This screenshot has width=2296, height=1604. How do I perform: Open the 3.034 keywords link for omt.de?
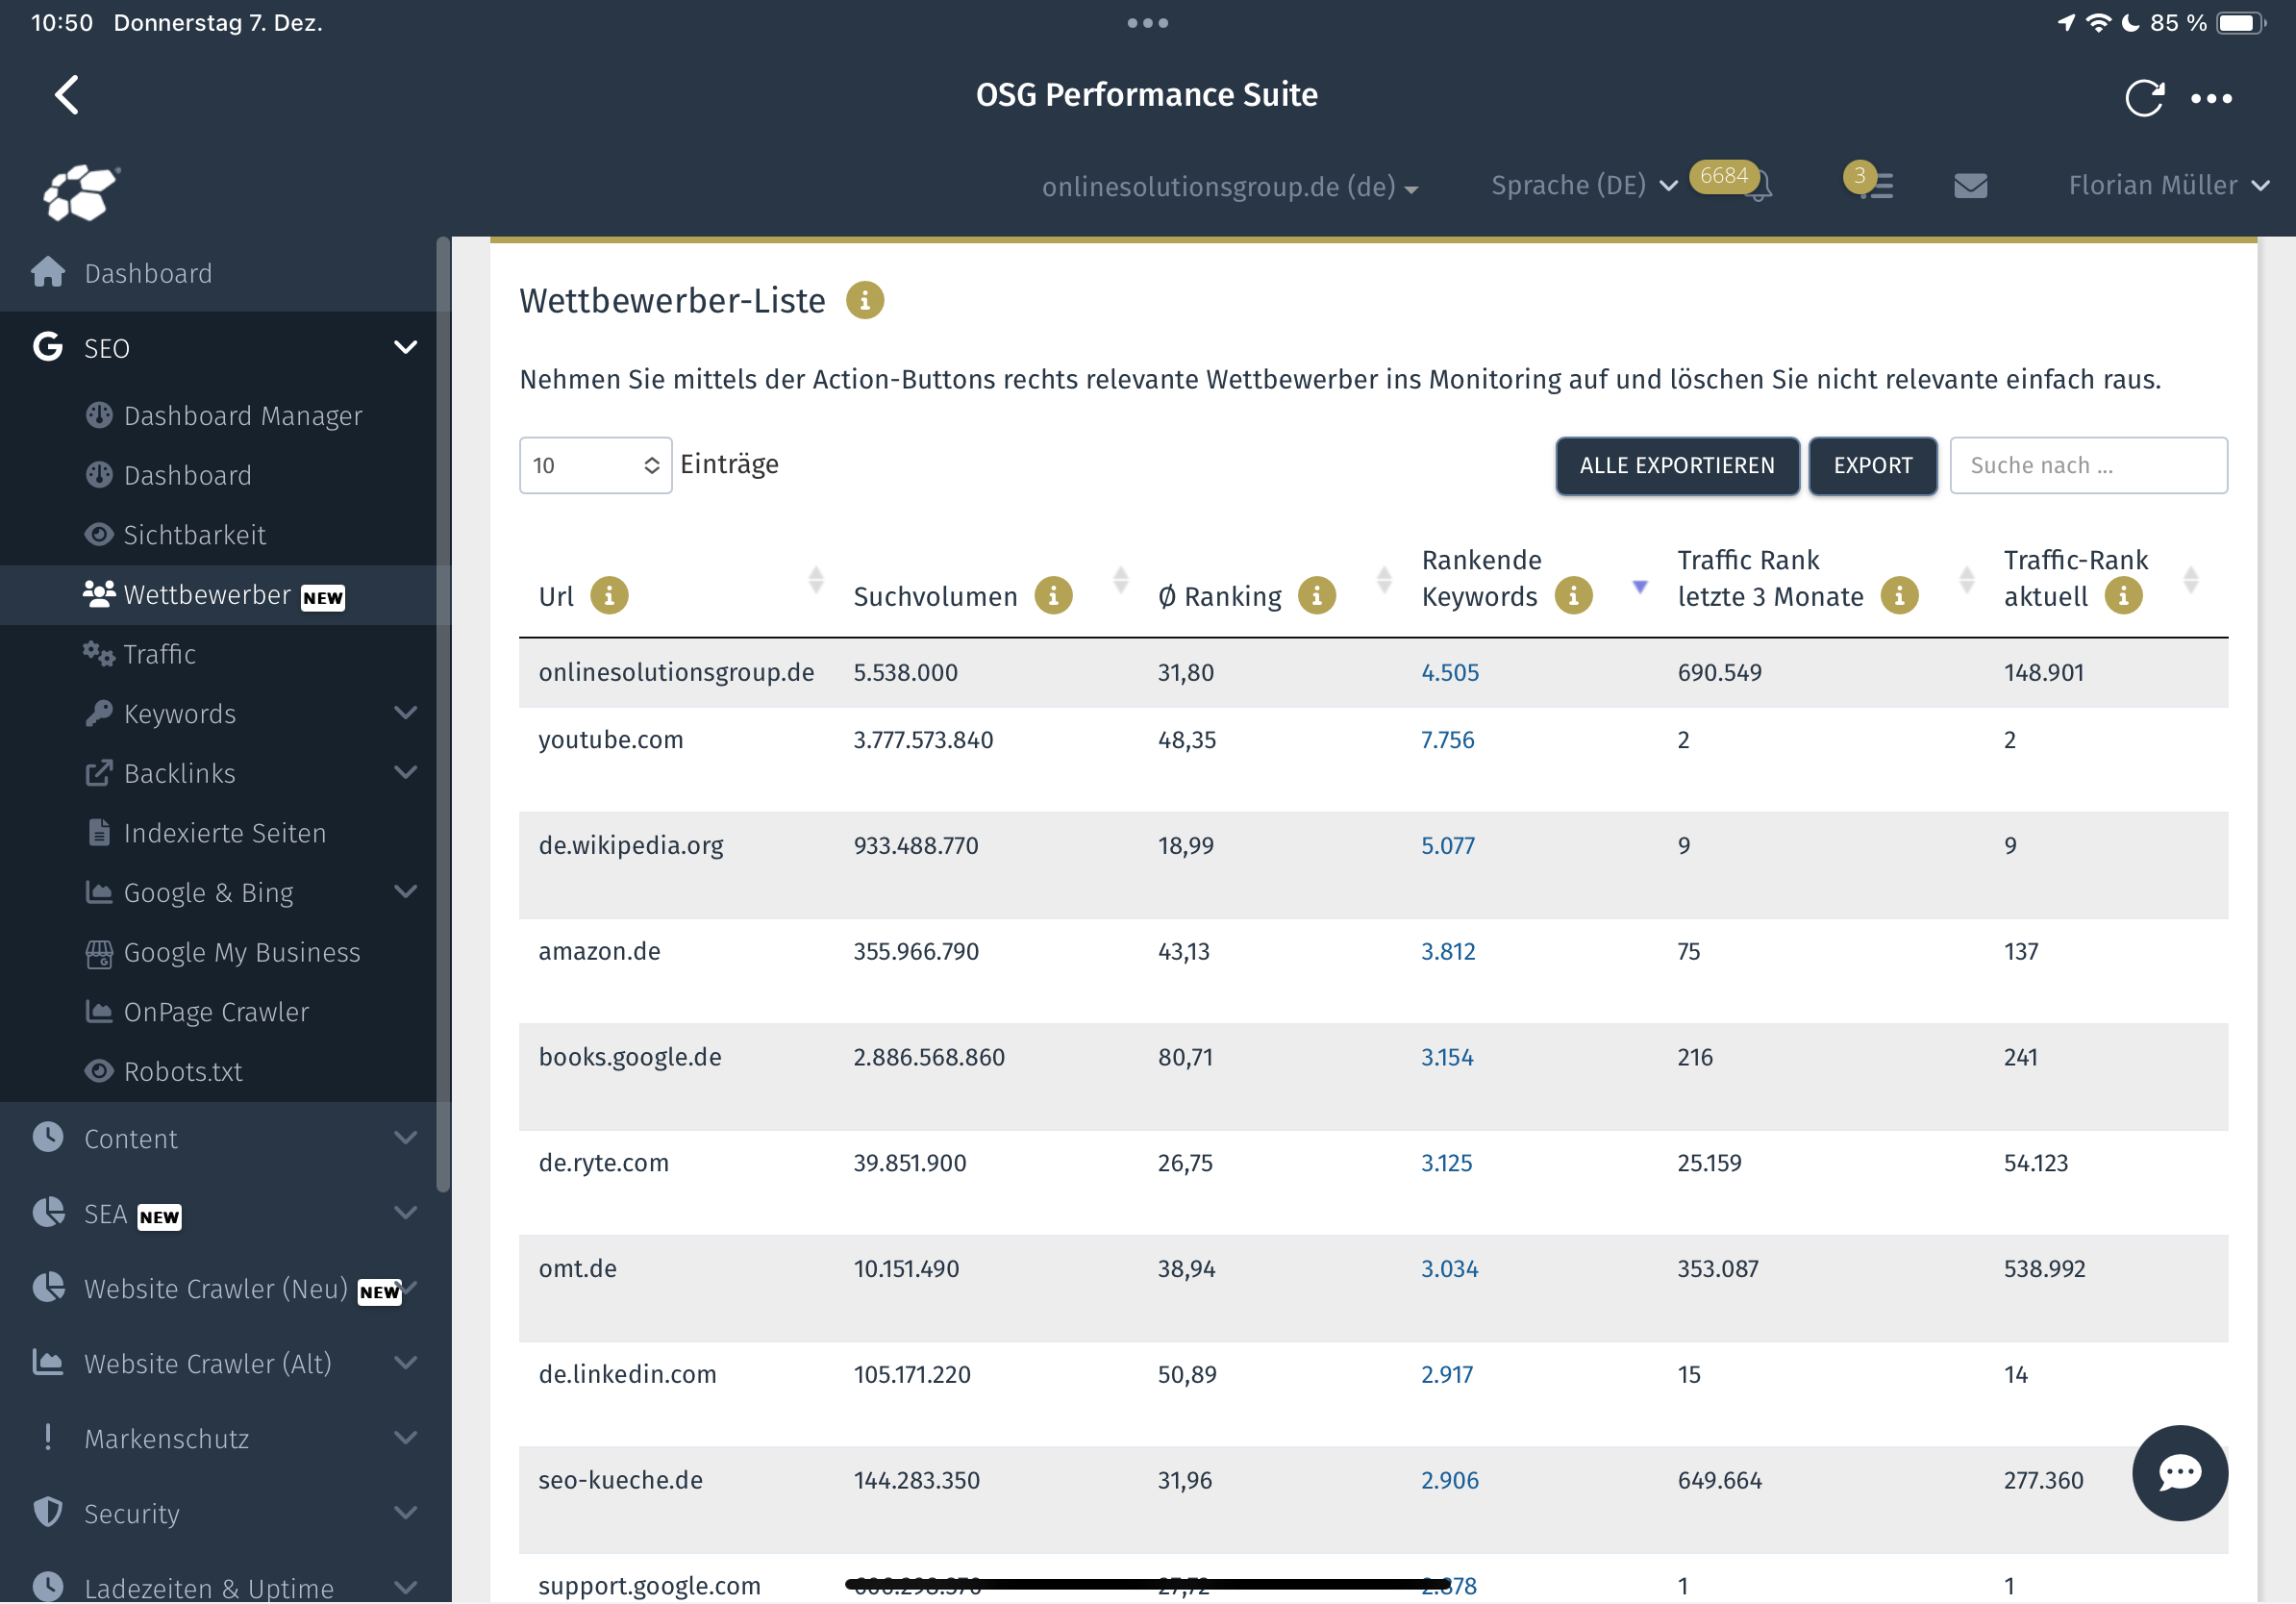[x=1449, y=1269]
